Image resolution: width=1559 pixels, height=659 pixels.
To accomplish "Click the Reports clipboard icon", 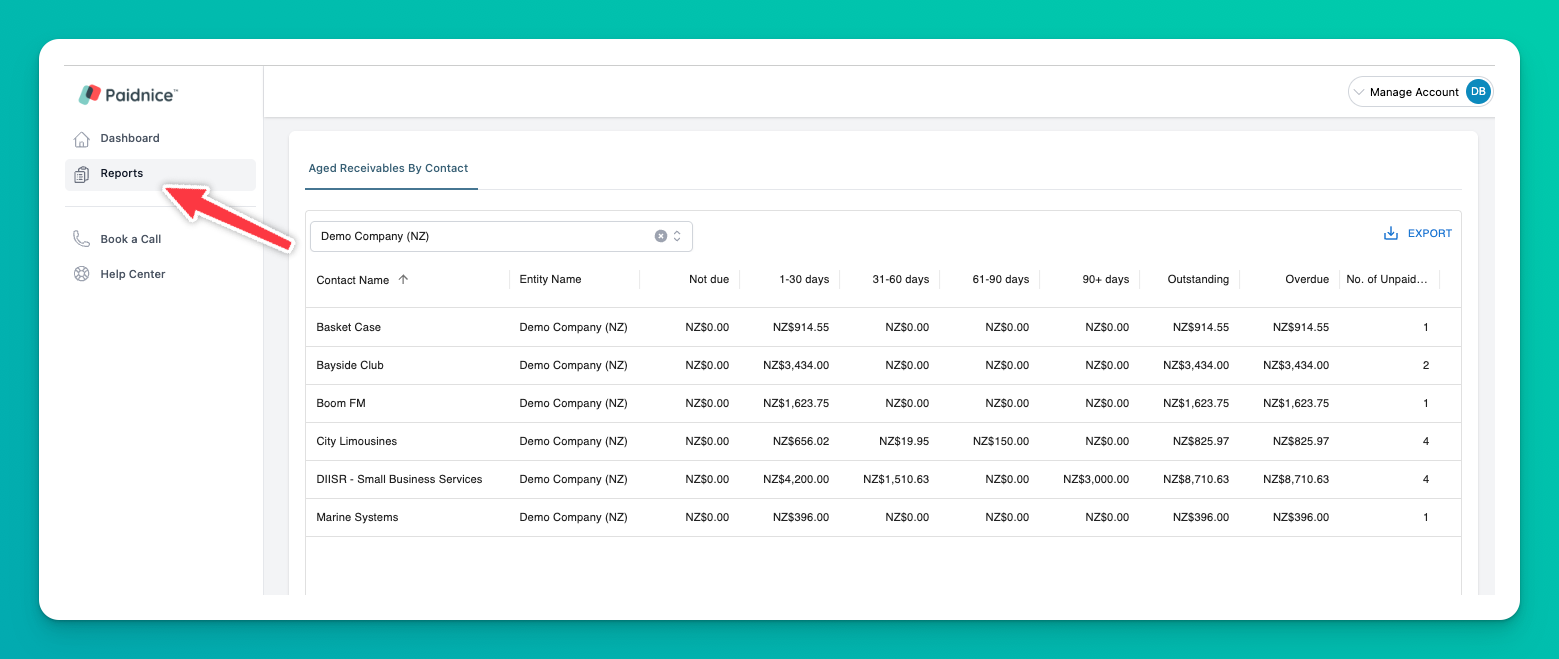I will 82,174.
